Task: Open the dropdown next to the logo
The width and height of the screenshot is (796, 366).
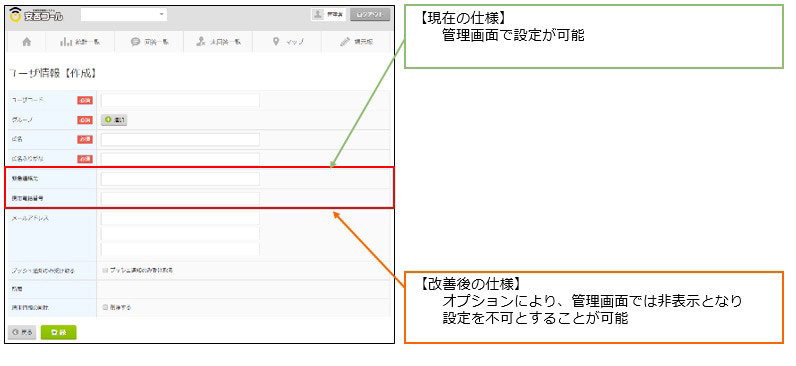Action: 123,15
